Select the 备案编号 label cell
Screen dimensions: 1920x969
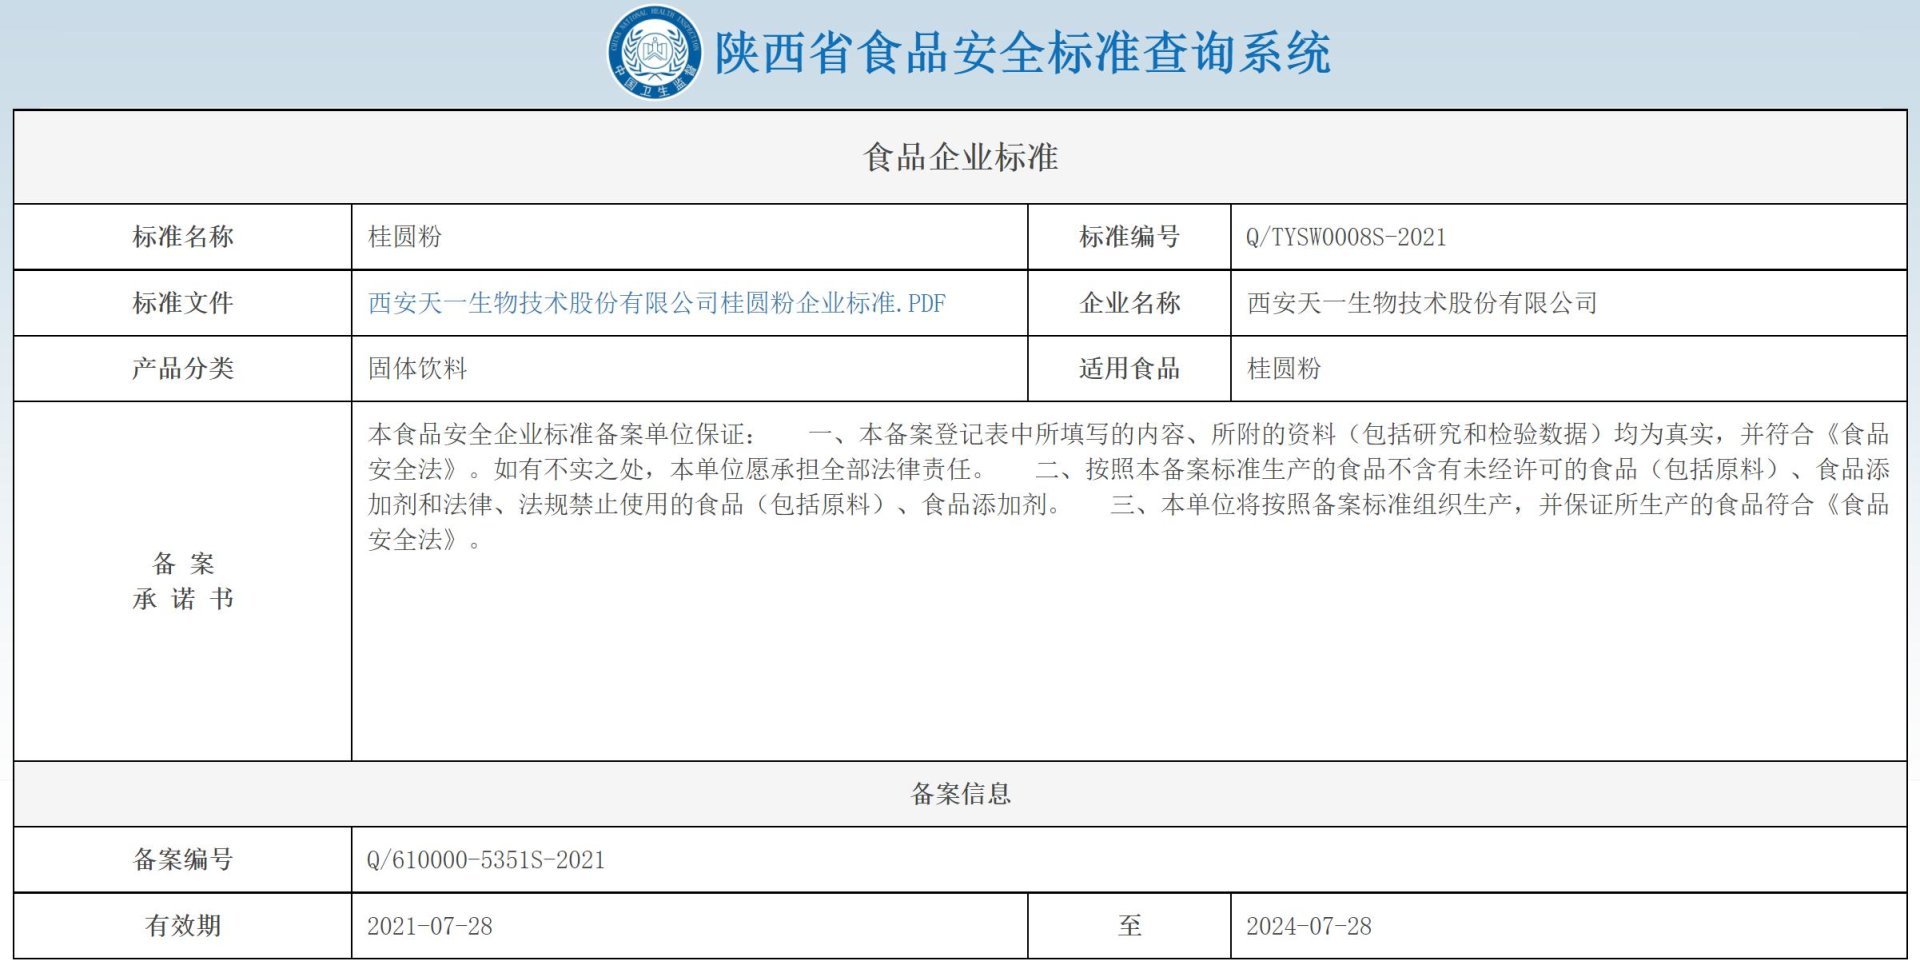[183, 860]
